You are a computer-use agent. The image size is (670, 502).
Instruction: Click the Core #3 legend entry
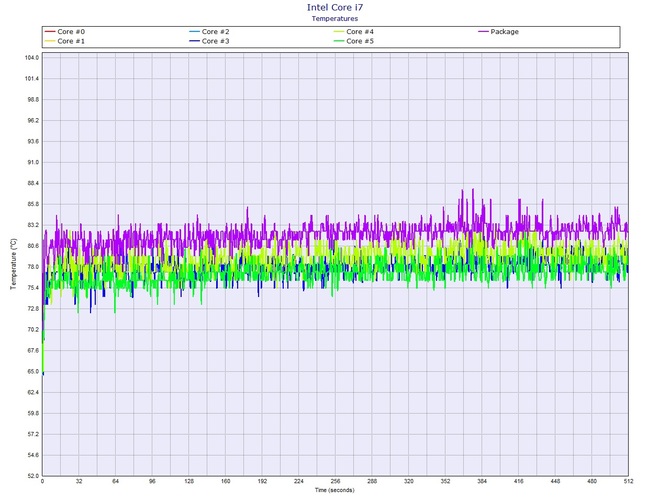pos(209,41)
